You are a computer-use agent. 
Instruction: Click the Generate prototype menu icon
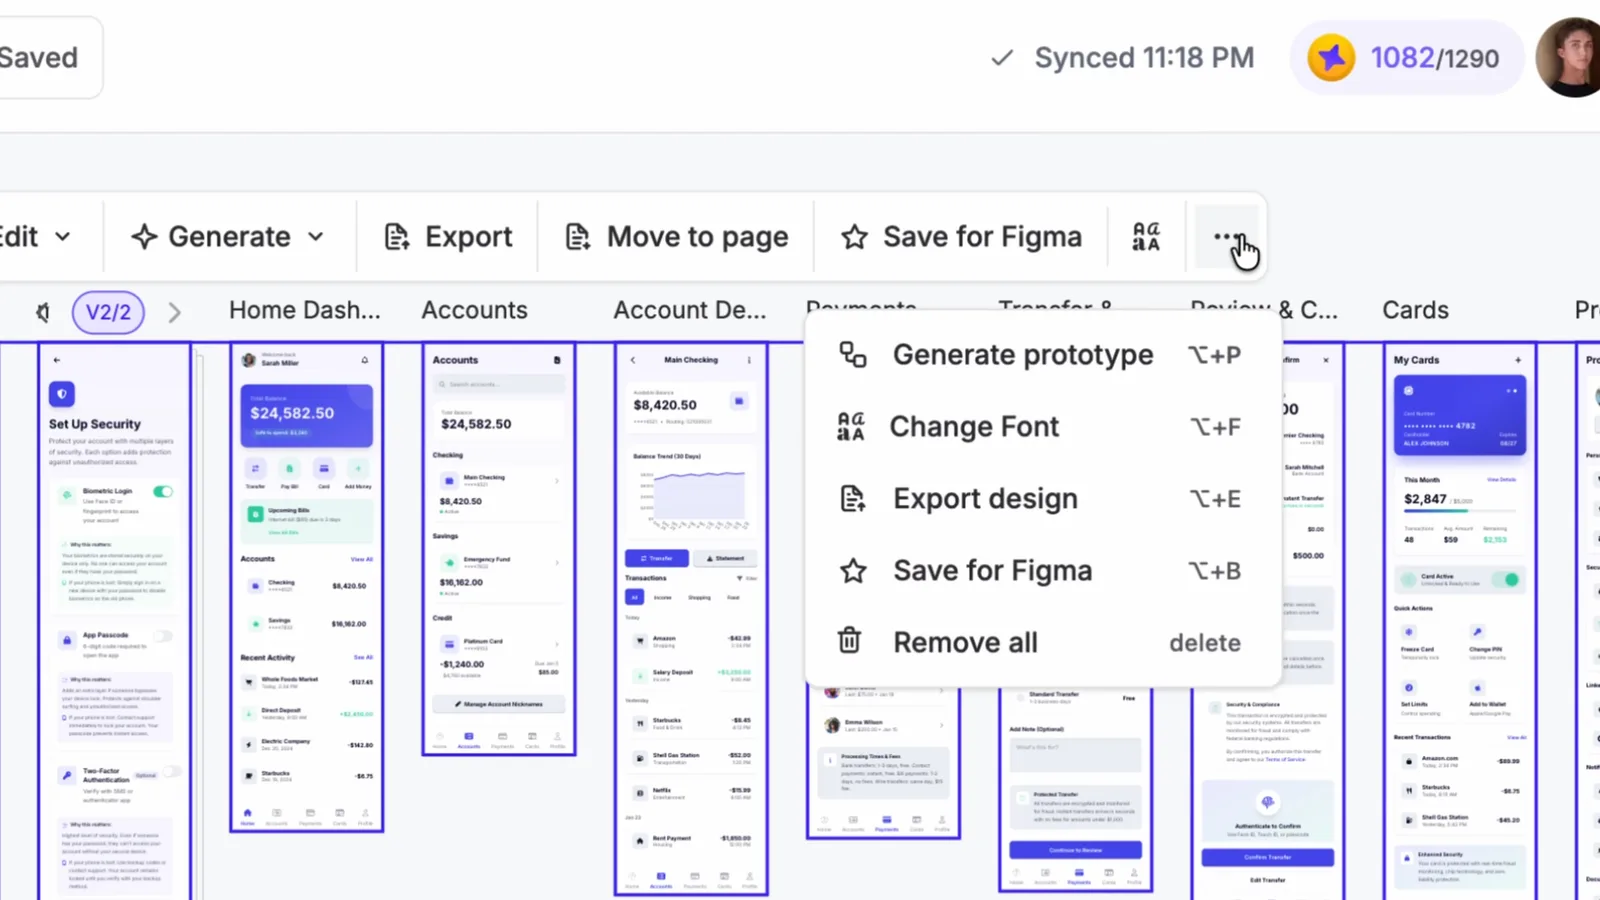coord(853,355)
